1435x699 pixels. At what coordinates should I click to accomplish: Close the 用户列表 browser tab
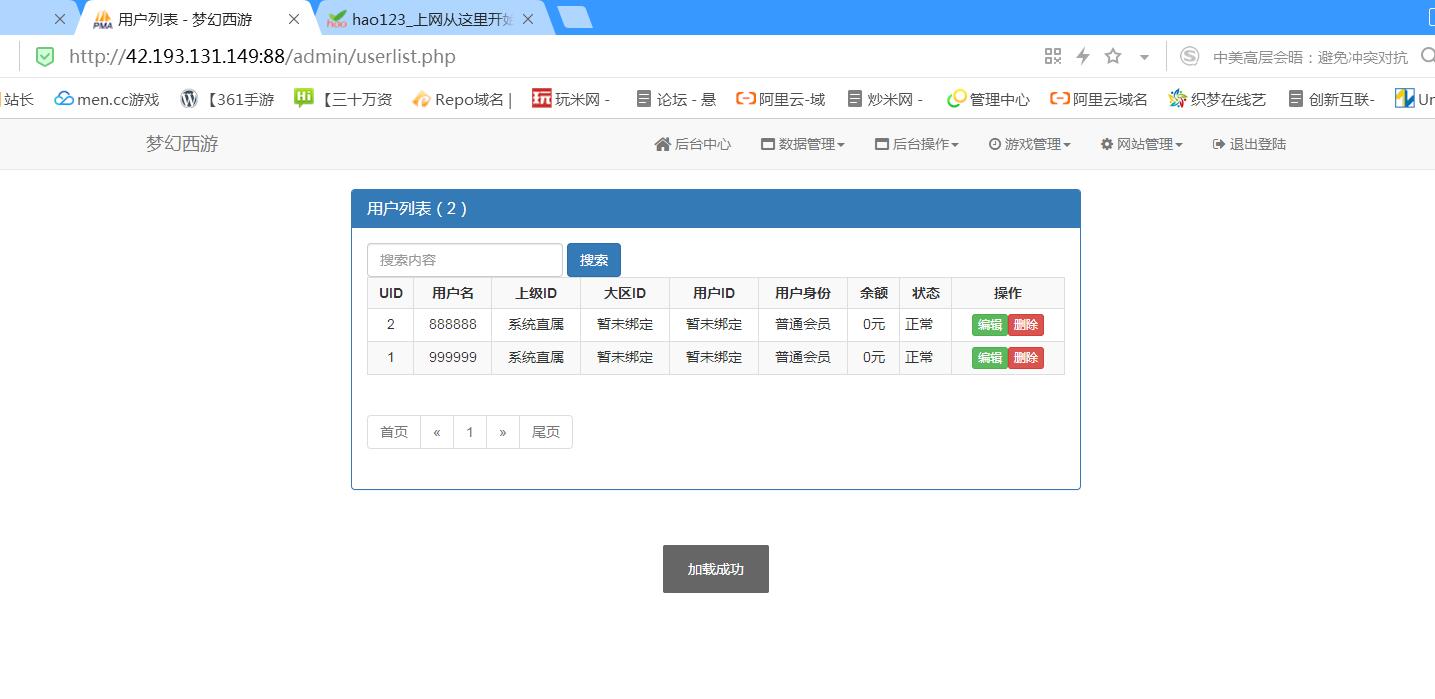pos(294,19)
